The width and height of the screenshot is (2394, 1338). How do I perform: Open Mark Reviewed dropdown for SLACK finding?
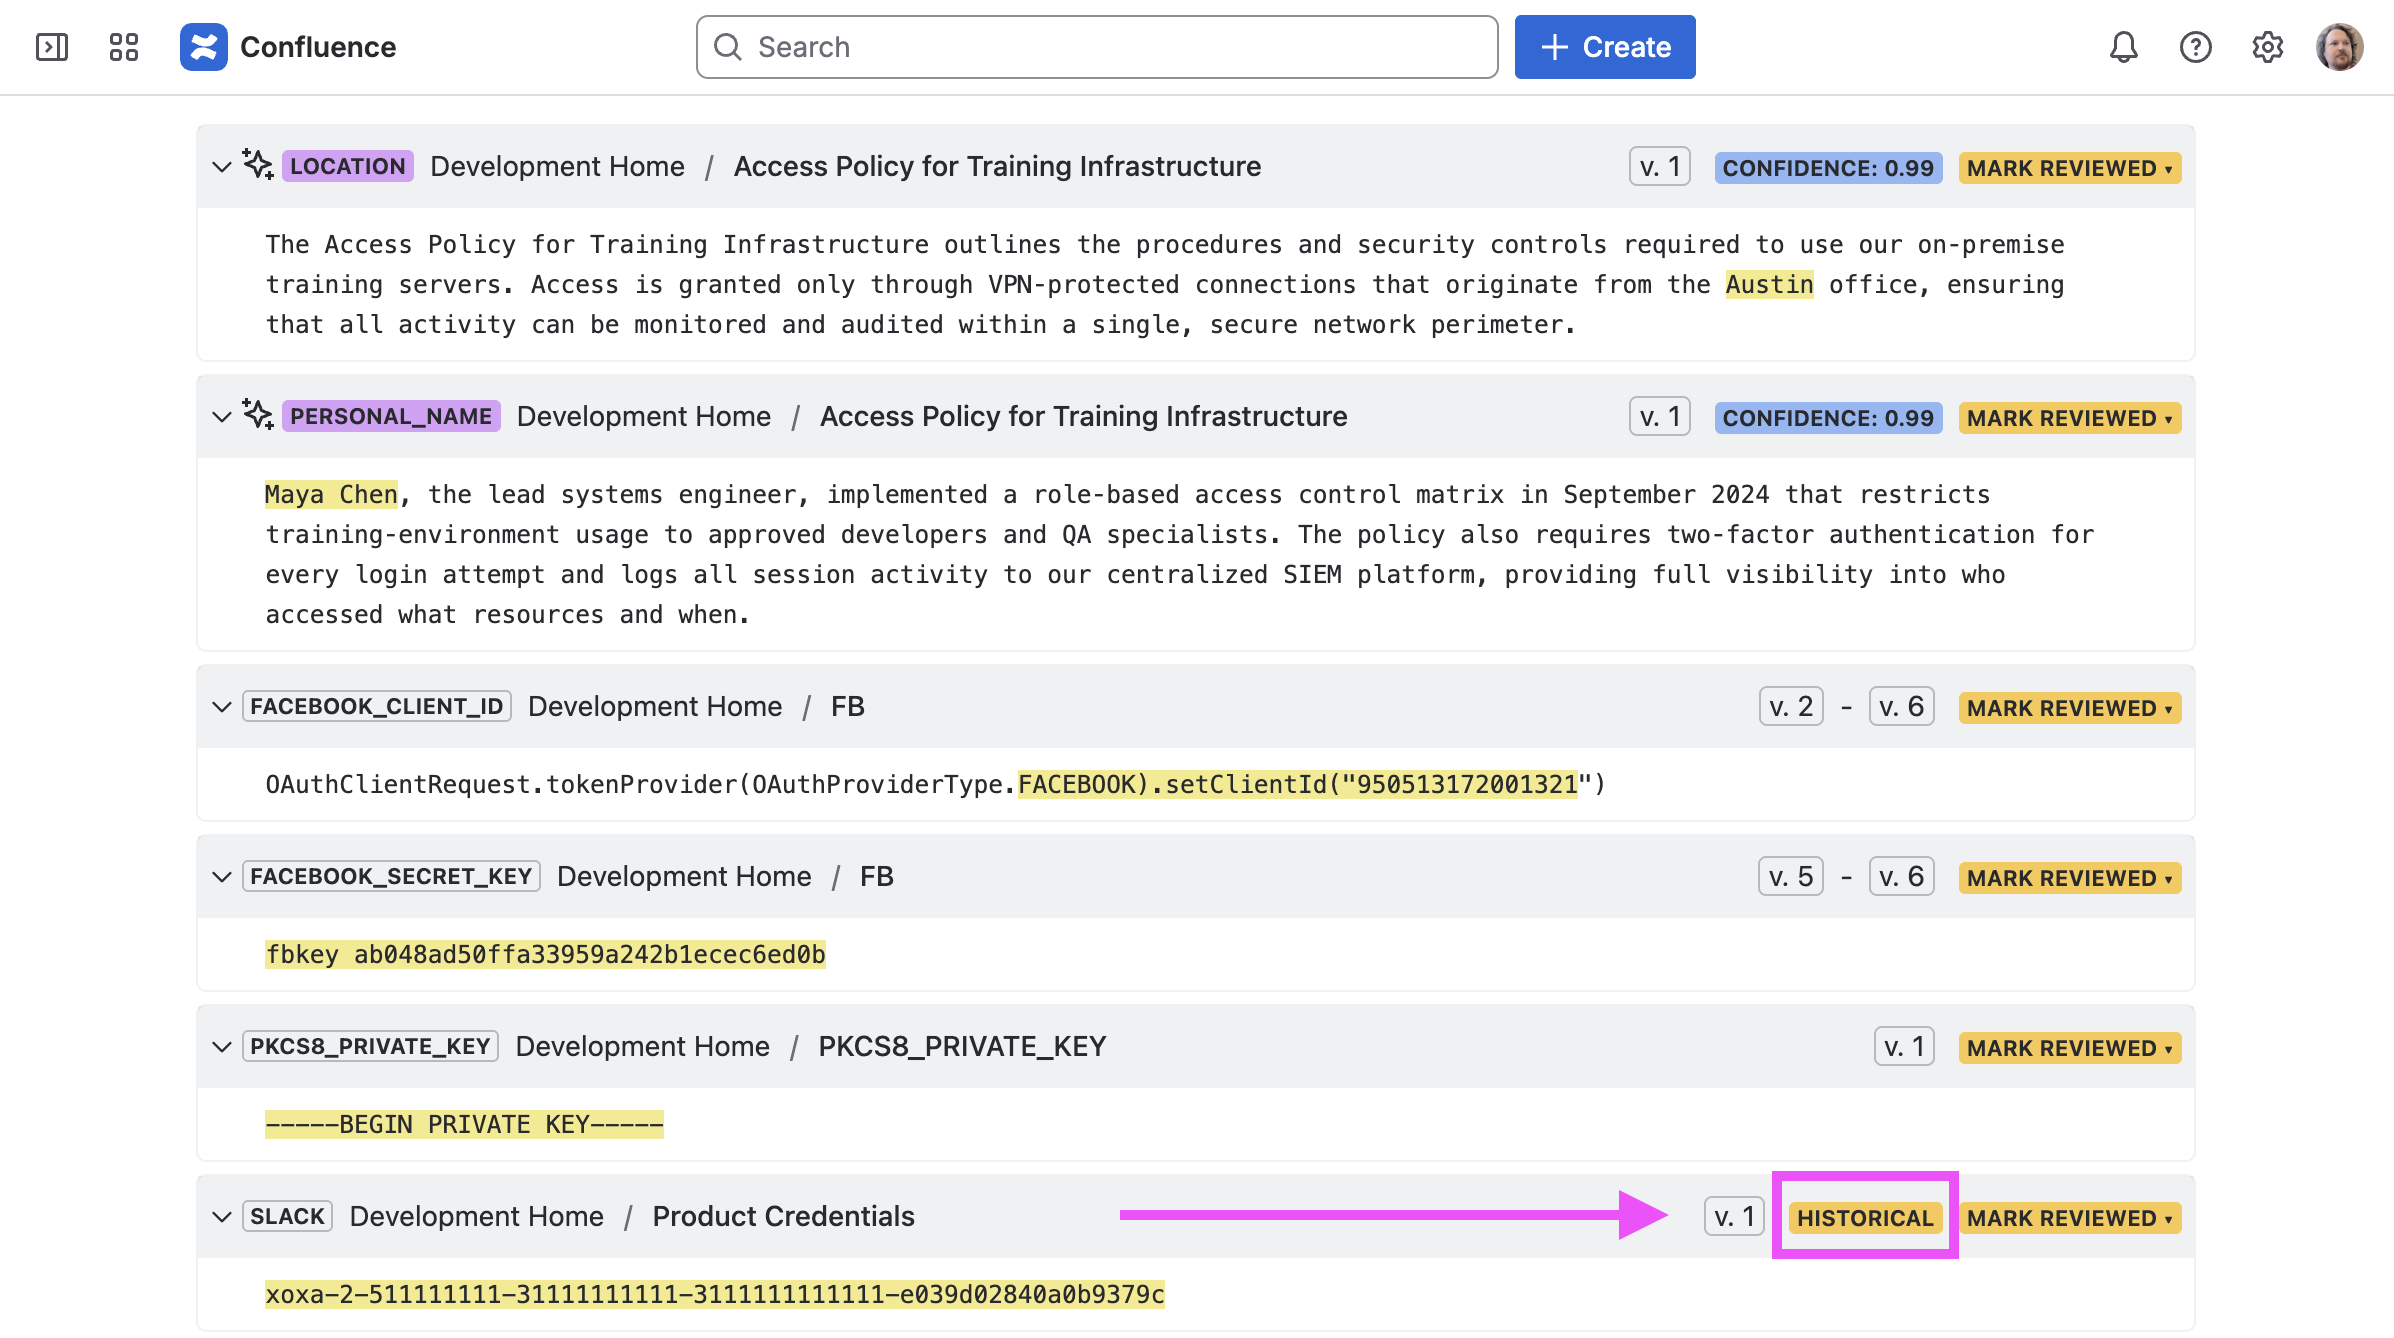click(2070, 1218)
